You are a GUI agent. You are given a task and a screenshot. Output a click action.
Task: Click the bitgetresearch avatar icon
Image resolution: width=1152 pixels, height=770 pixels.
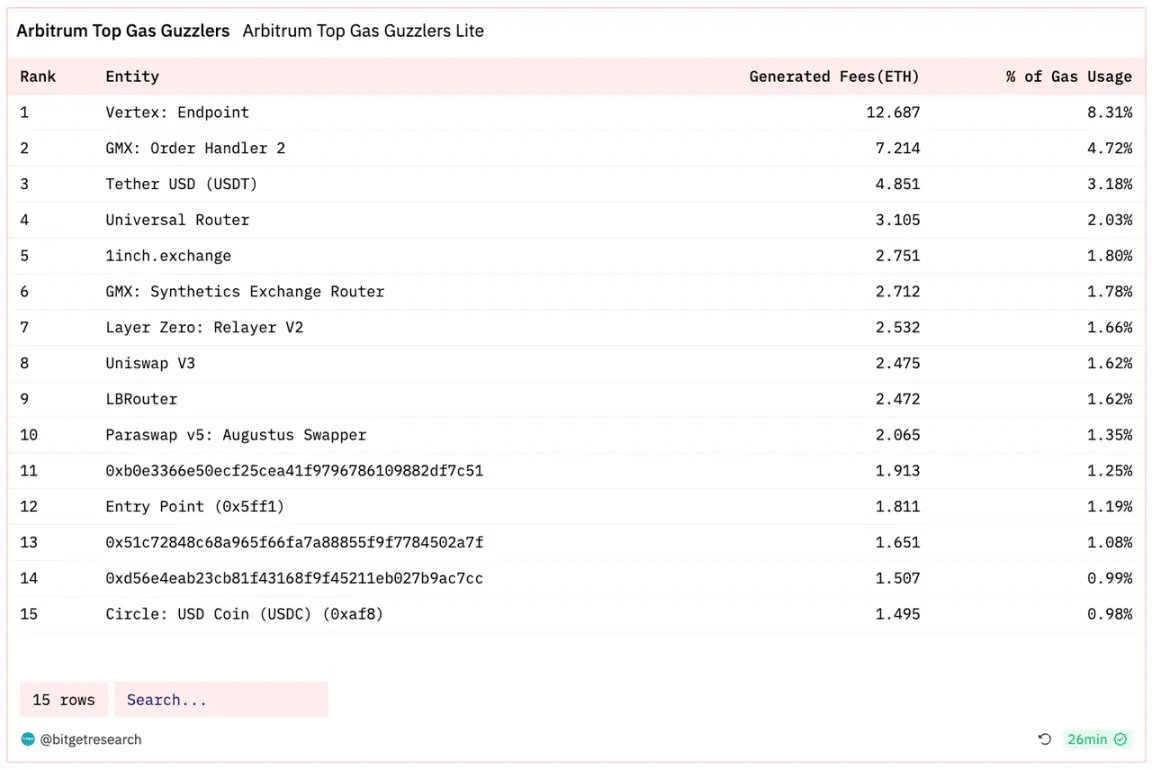coord(27,739)
